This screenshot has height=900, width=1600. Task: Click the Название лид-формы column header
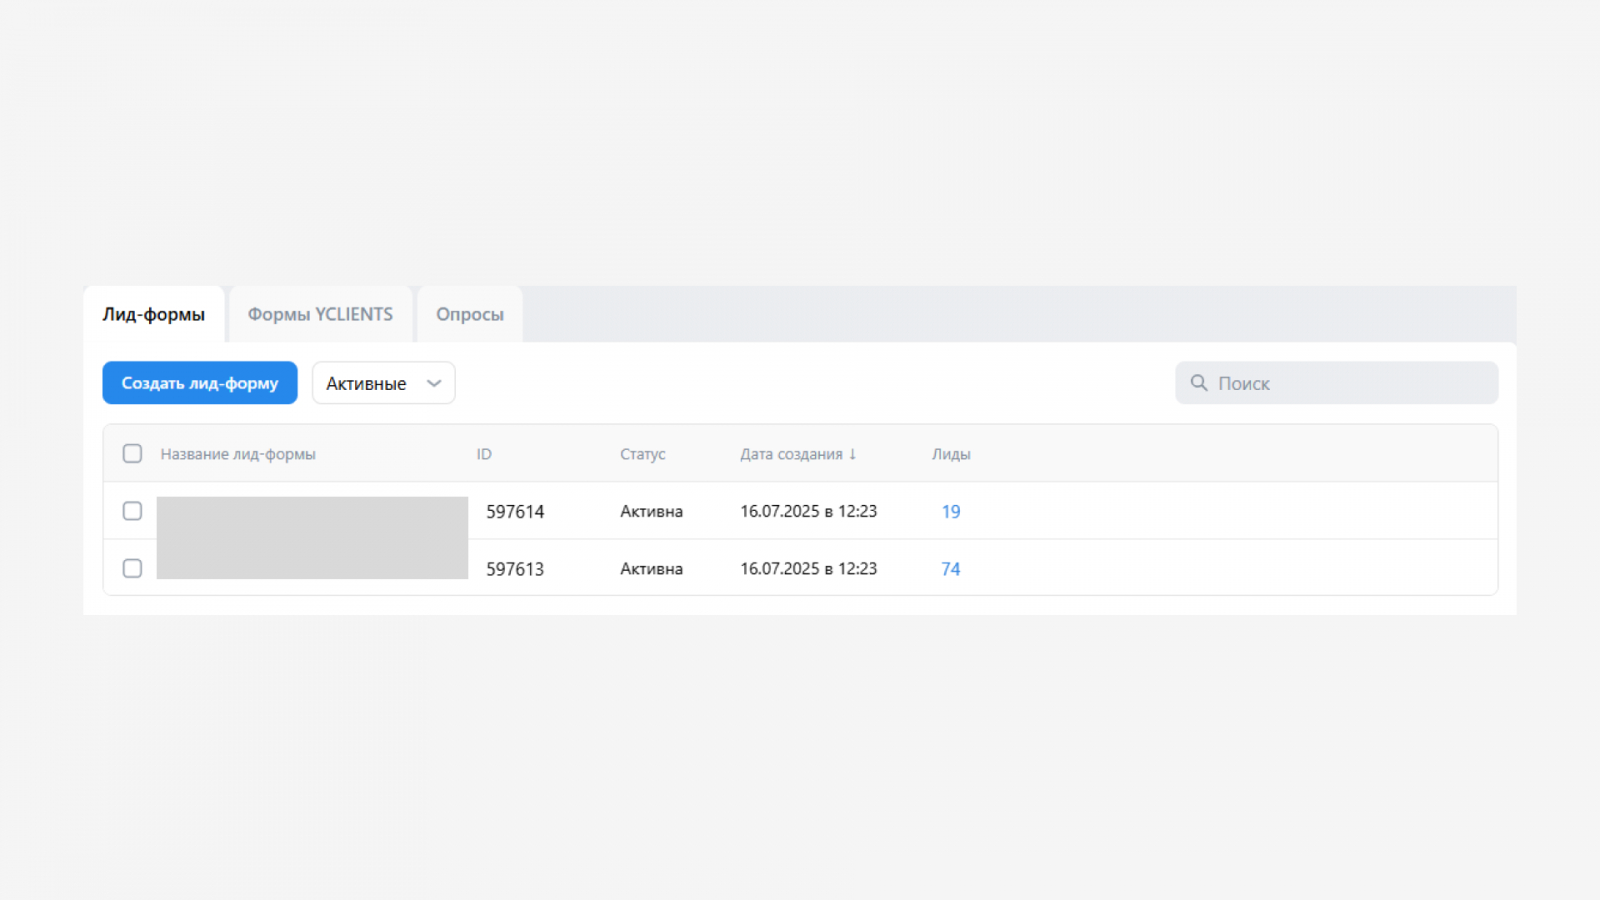[x=238, y=454]
